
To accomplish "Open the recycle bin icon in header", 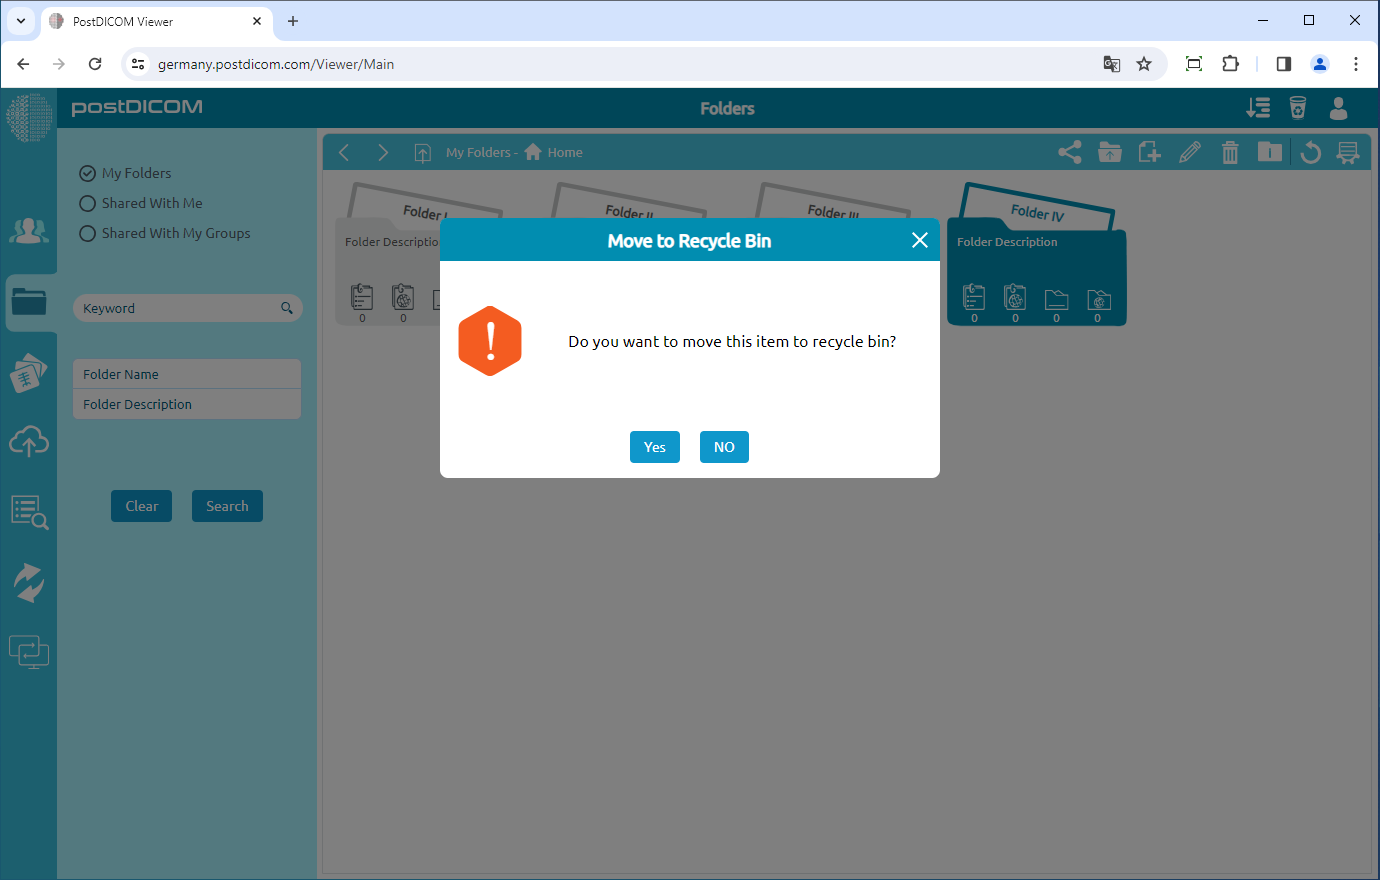I will point(1298,108).
